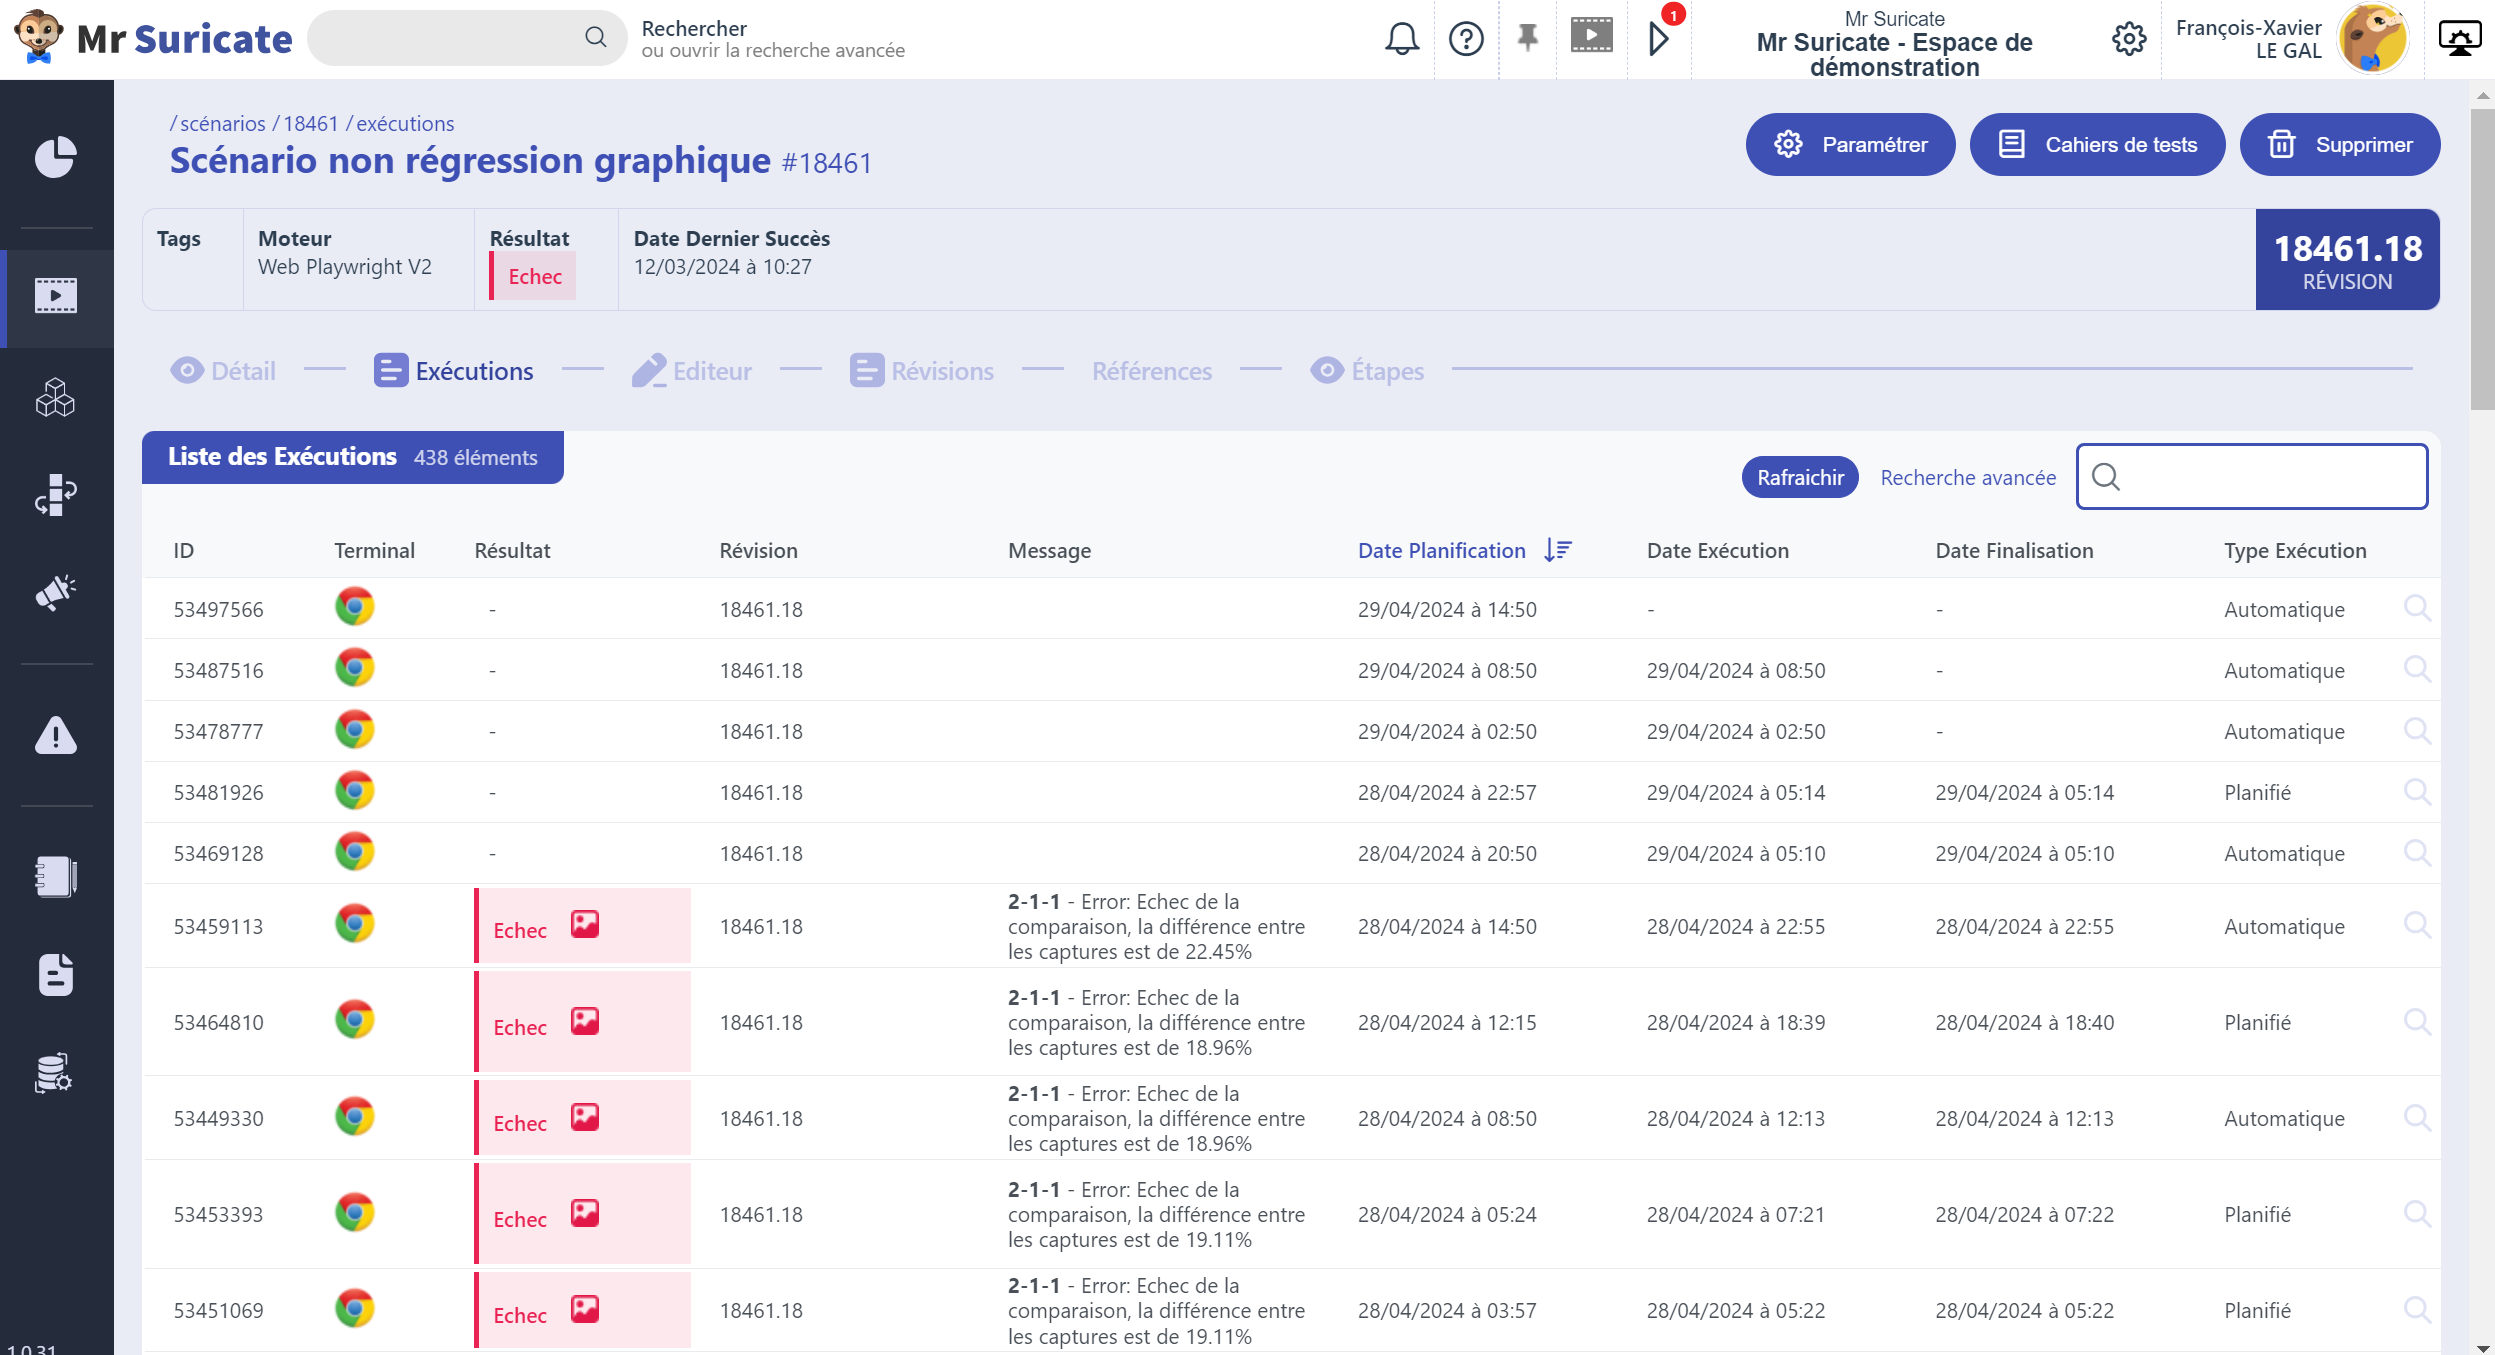2495x1355 pixels.
Task: Open the notifications bell icon
Action: 1402,39
